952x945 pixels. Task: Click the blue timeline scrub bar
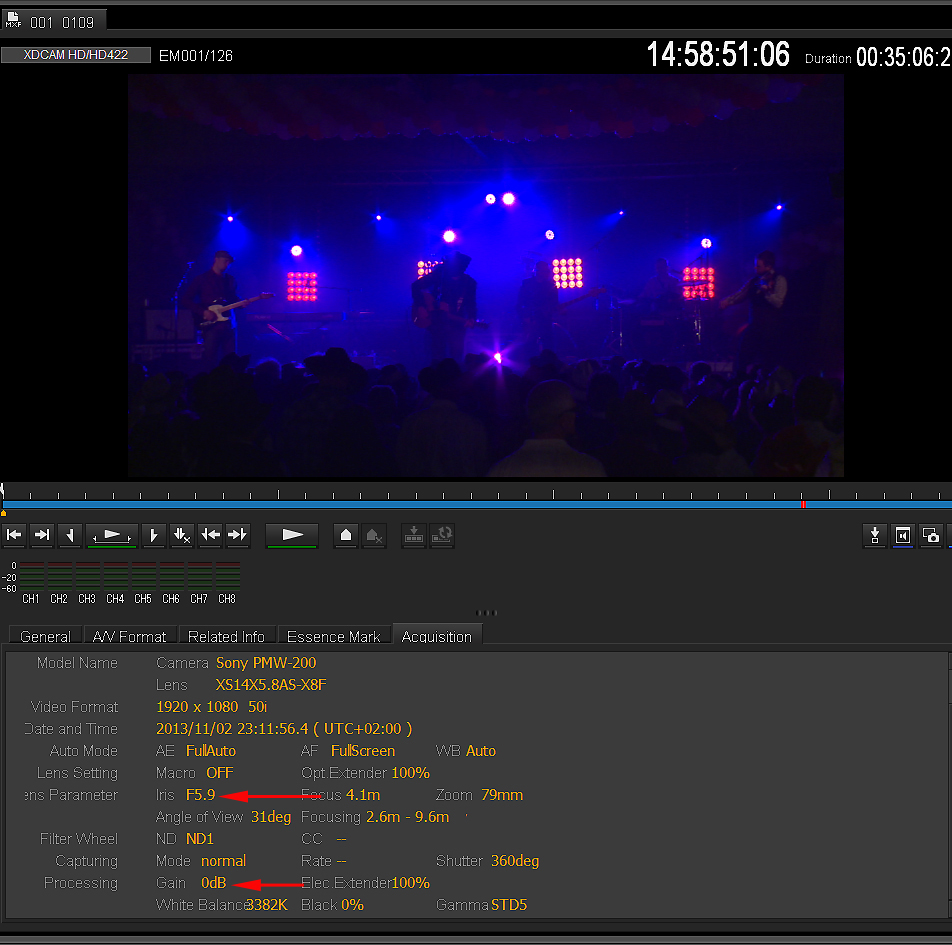(x=400, y=504)
